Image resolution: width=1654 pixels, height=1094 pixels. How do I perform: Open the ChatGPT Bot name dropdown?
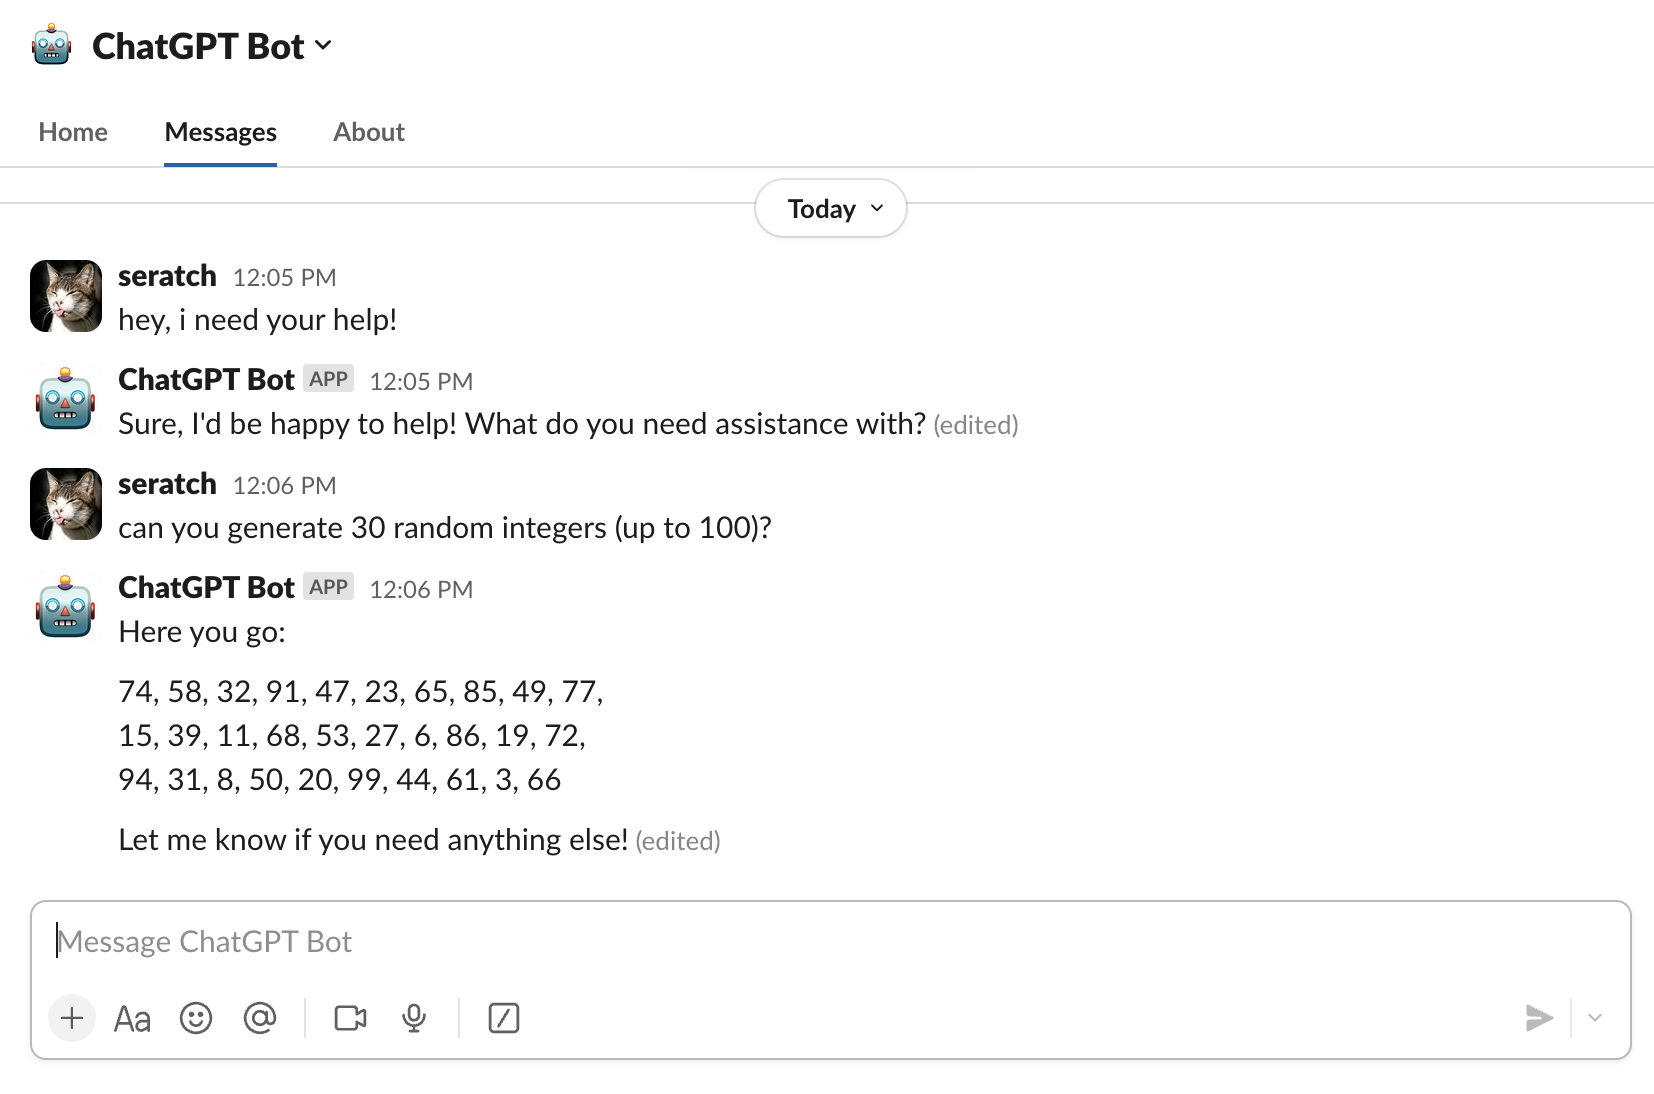pyautogui.click(x=322, y=46)
